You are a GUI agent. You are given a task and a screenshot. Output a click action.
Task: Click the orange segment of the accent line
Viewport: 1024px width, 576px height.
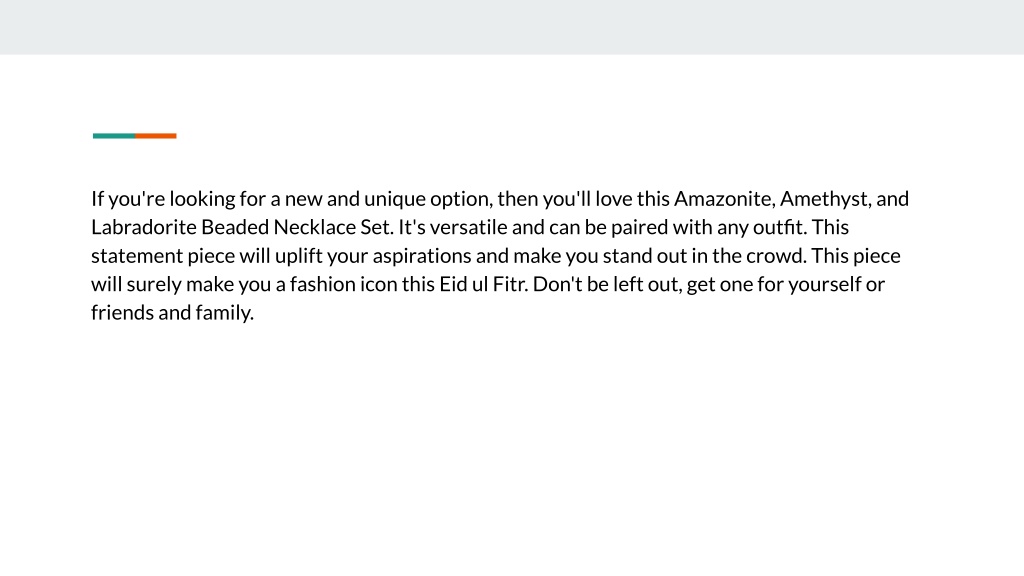(x=156, y=136)
